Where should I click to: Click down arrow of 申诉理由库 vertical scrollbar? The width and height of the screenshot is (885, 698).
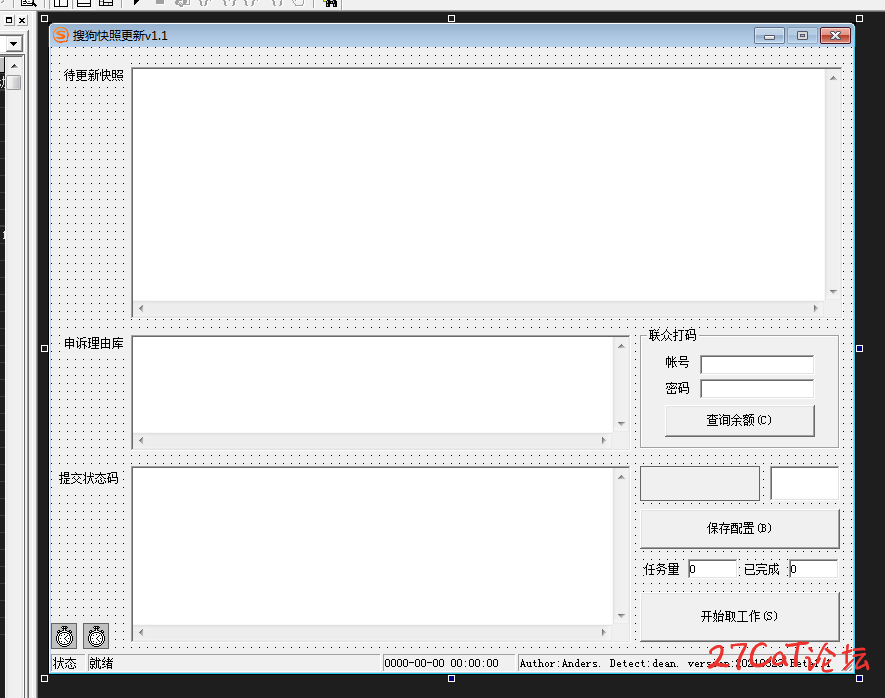[621, 424]
